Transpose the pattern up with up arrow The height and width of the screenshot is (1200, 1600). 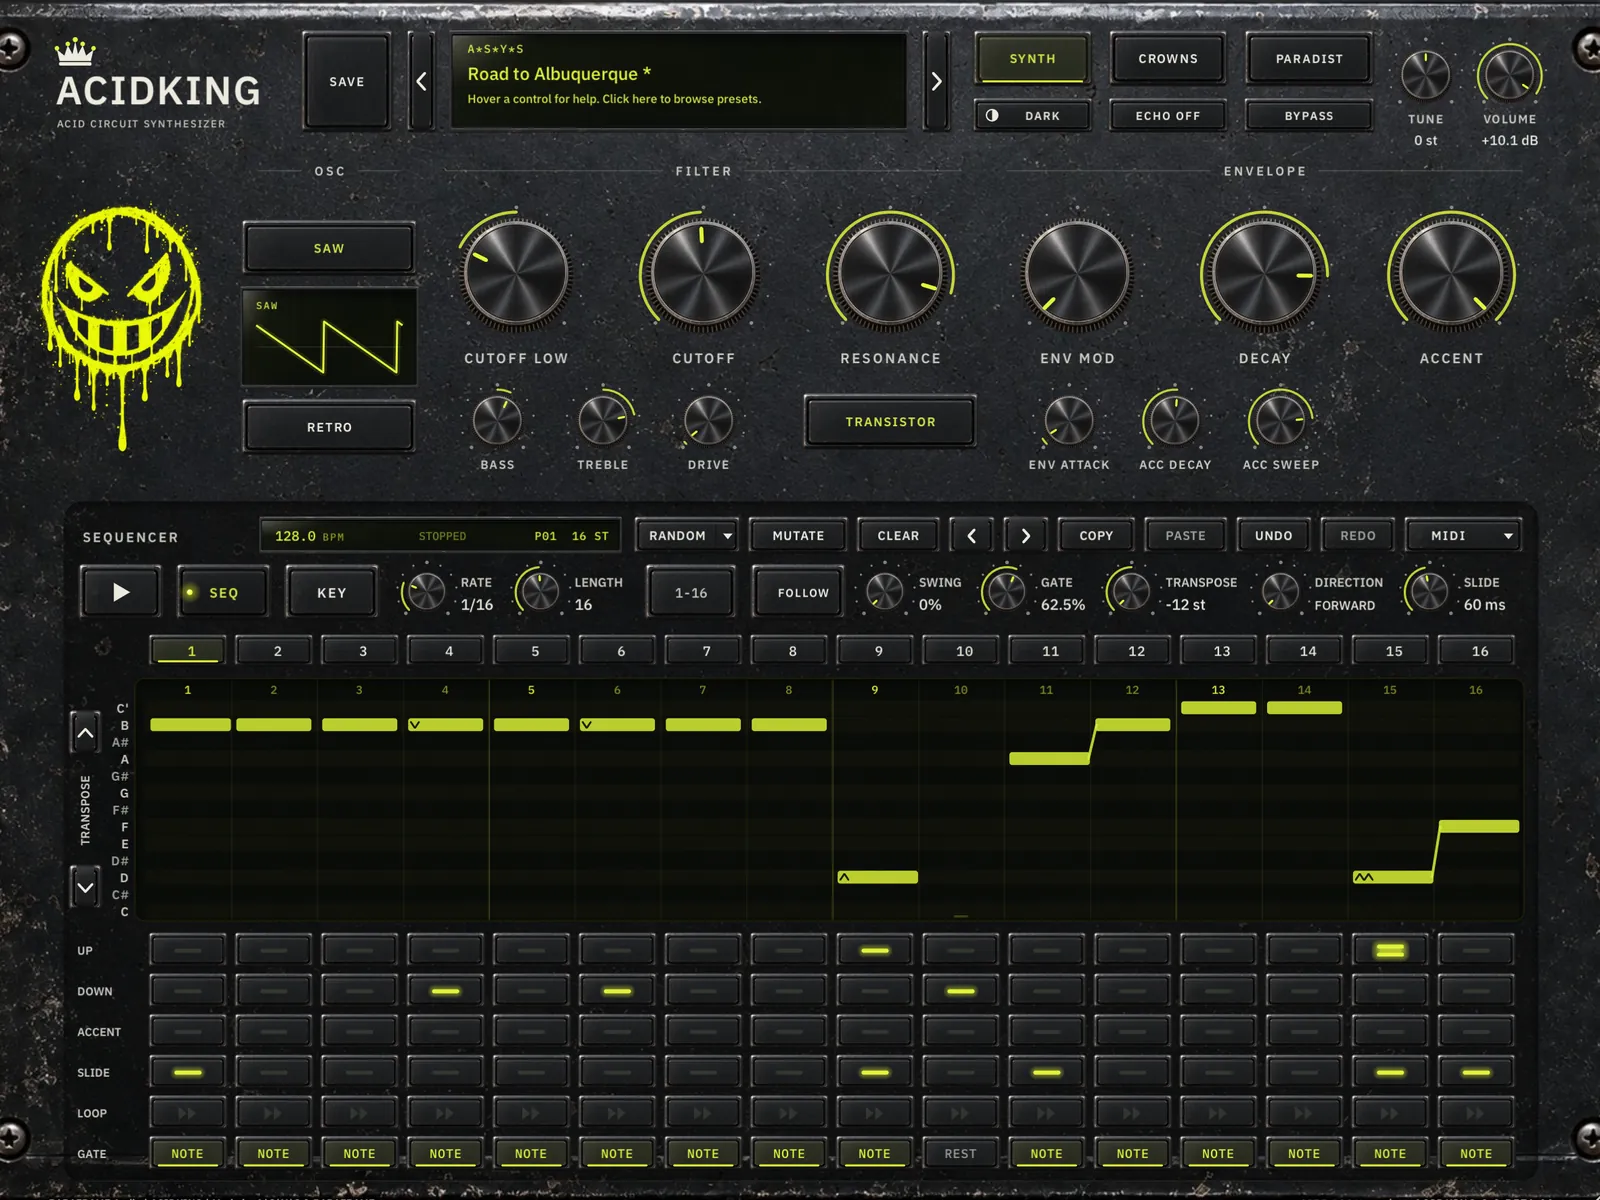pos(86,733)
